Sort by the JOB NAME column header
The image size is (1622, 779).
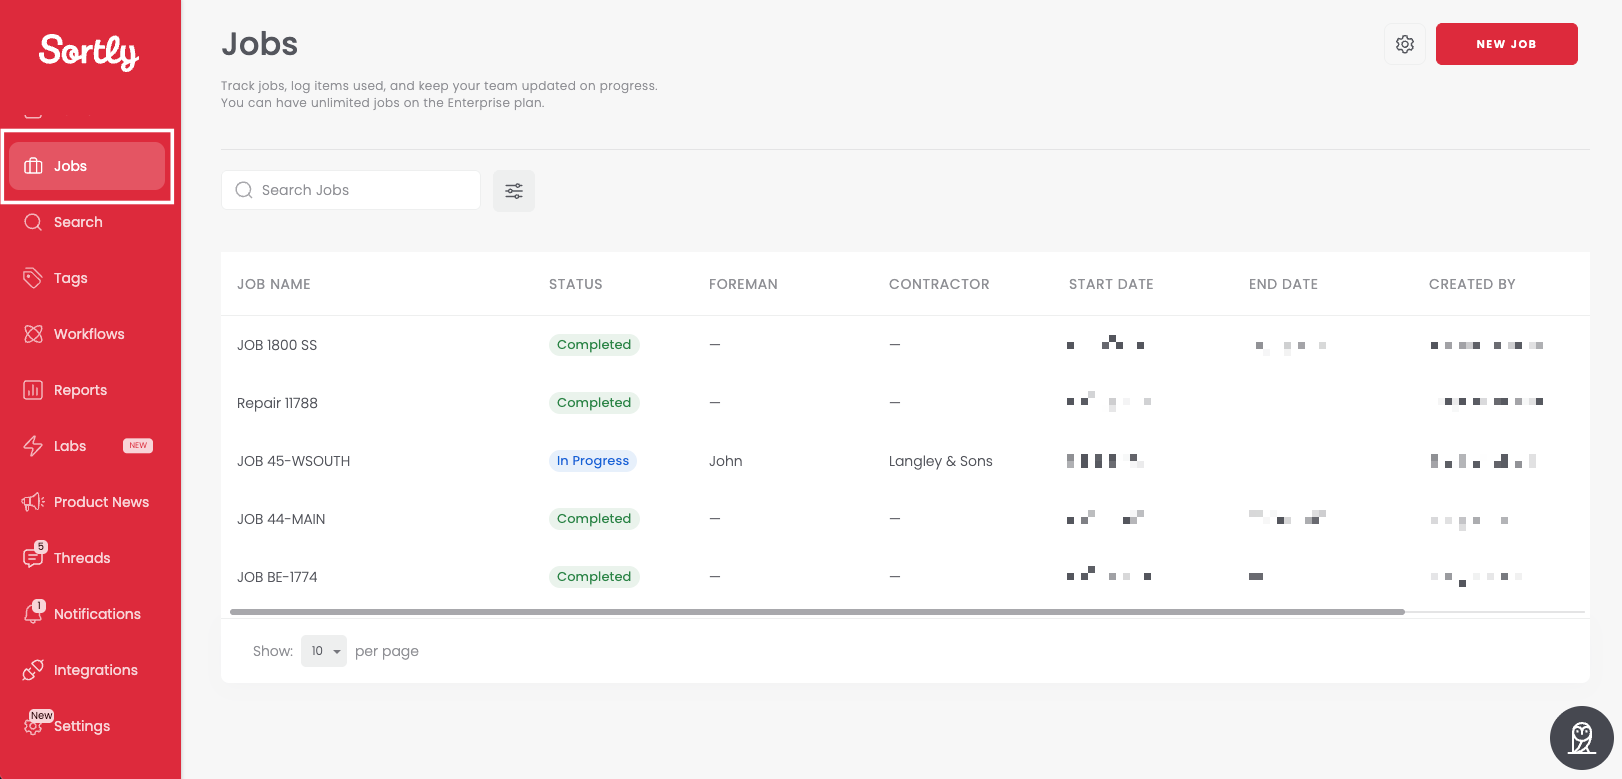coord(274,284)
